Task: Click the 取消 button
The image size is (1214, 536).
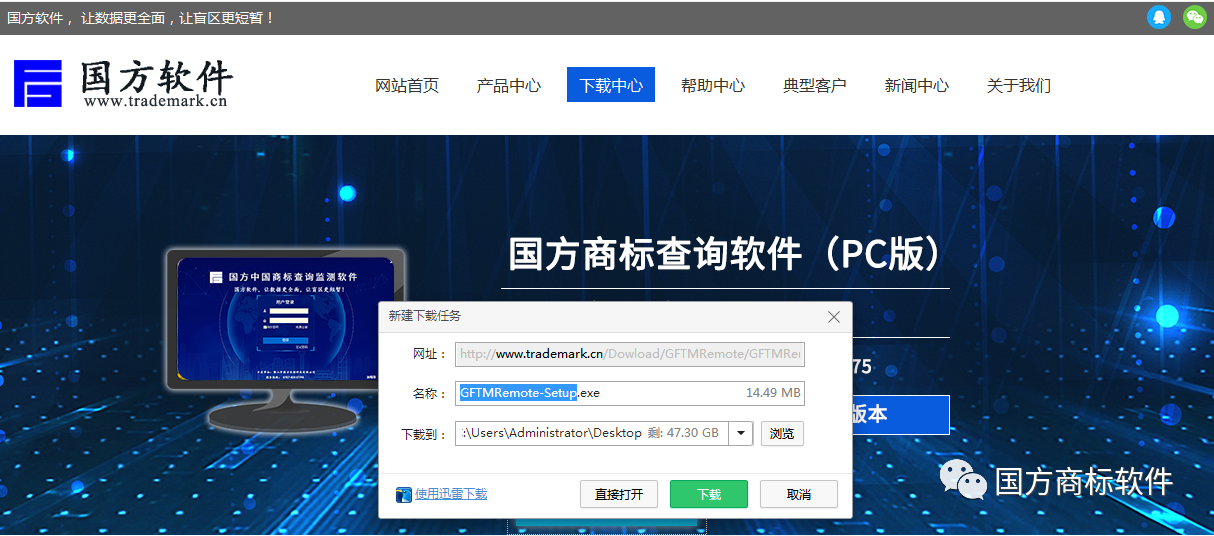Action: tap(799, 494)
